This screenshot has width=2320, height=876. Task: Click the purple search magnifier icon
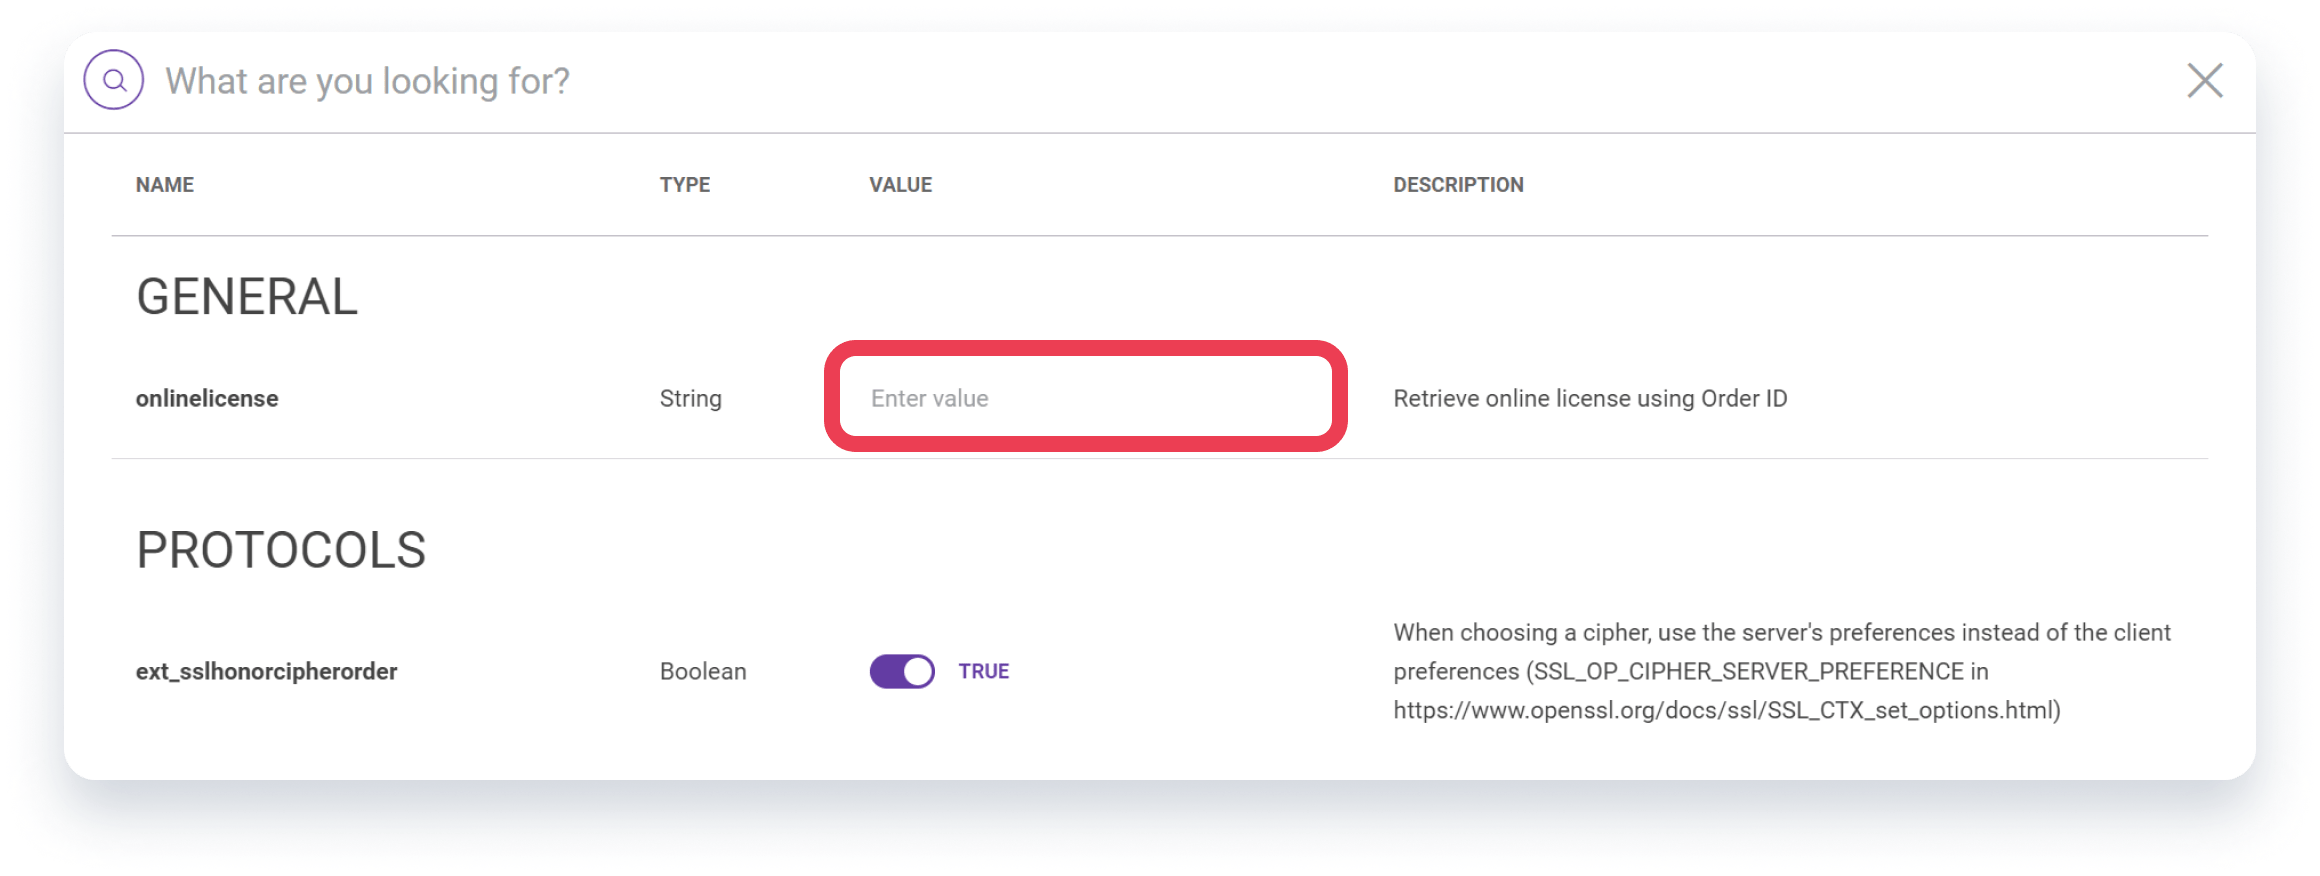[114, 80]
